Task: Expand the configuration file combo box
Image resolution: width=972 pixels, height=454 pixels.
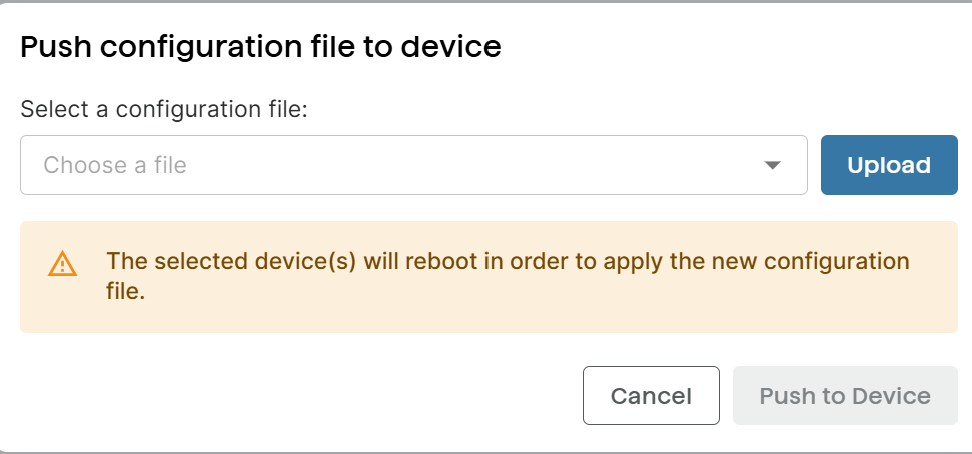Action: point(413,165)
